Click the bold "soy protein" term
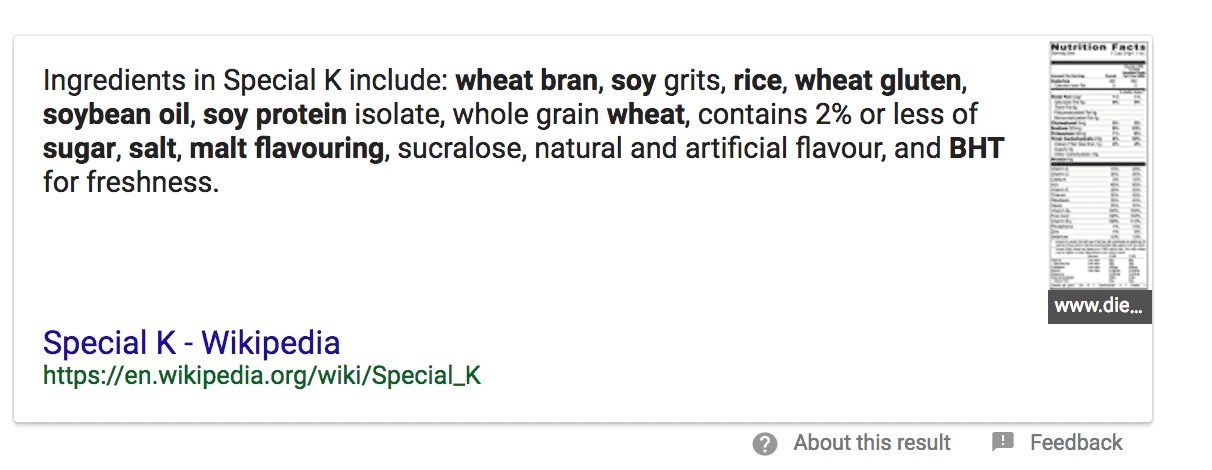The width and height of the screenshot is (1212, 470). [275, 115]
